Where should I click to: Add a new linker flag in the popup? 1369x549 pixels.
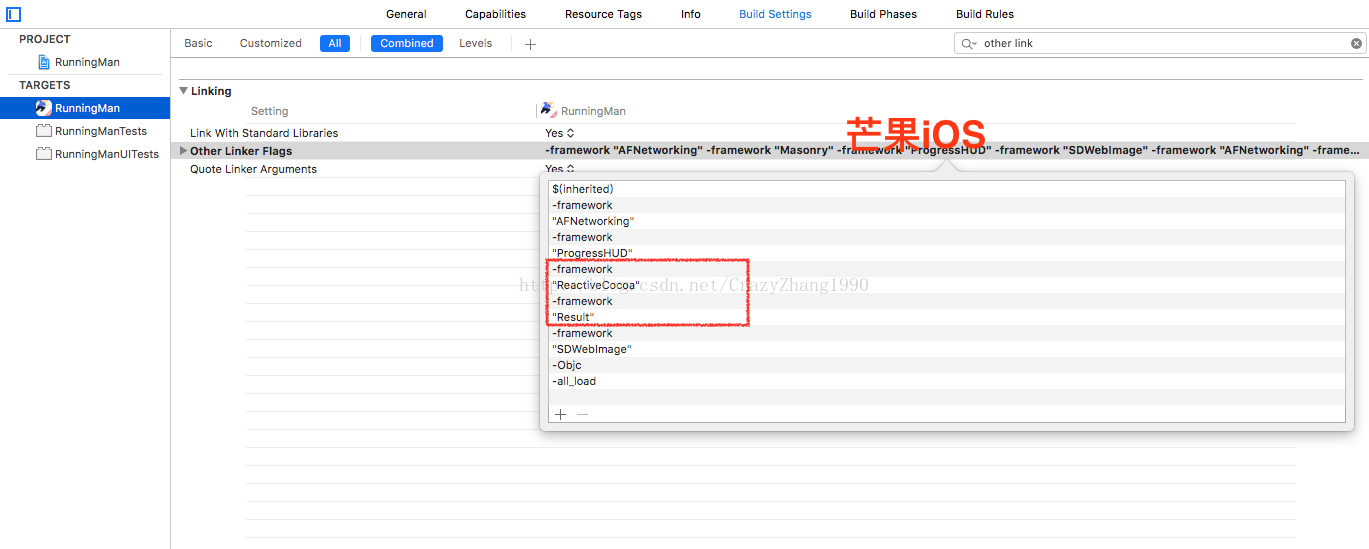(x=560, y=414)
